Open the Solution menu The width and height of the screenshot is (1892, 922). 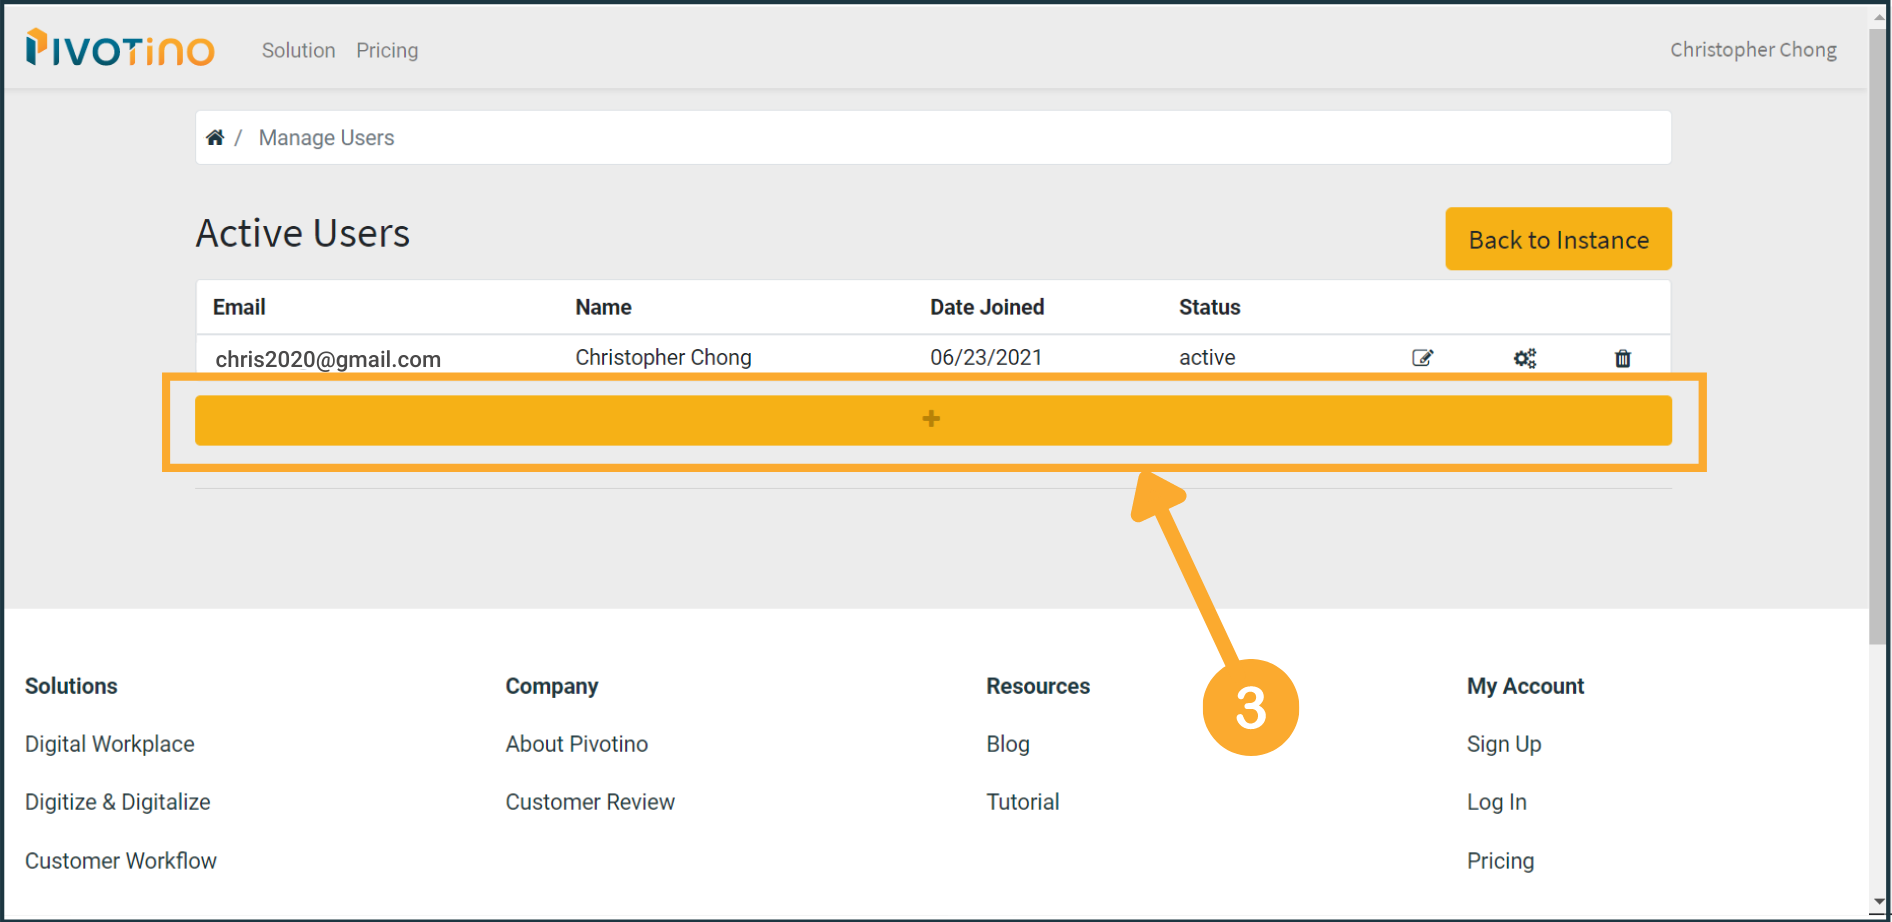pyautogui.click(x=298, y=50)
